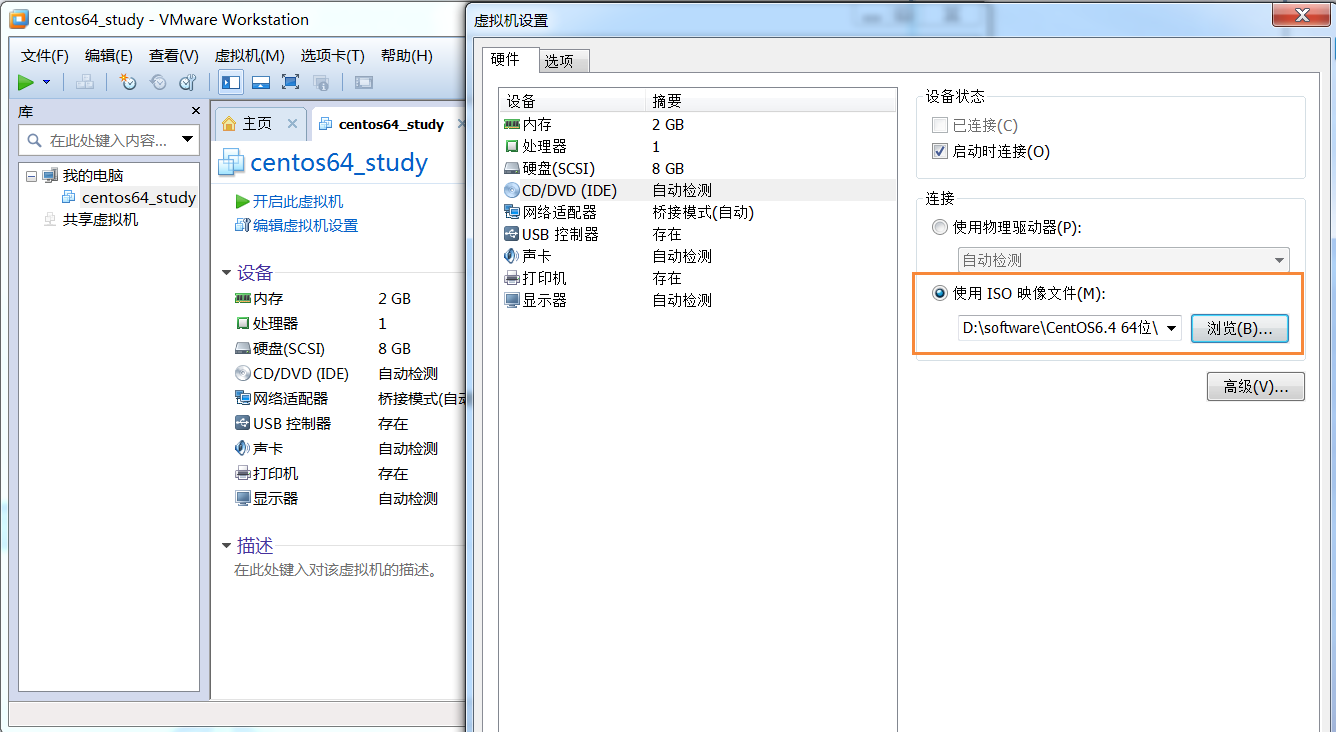The height and width of the screenshot is (732, 1336).
Task: Select 内存 row in settings device list
Action: [698, 124]
